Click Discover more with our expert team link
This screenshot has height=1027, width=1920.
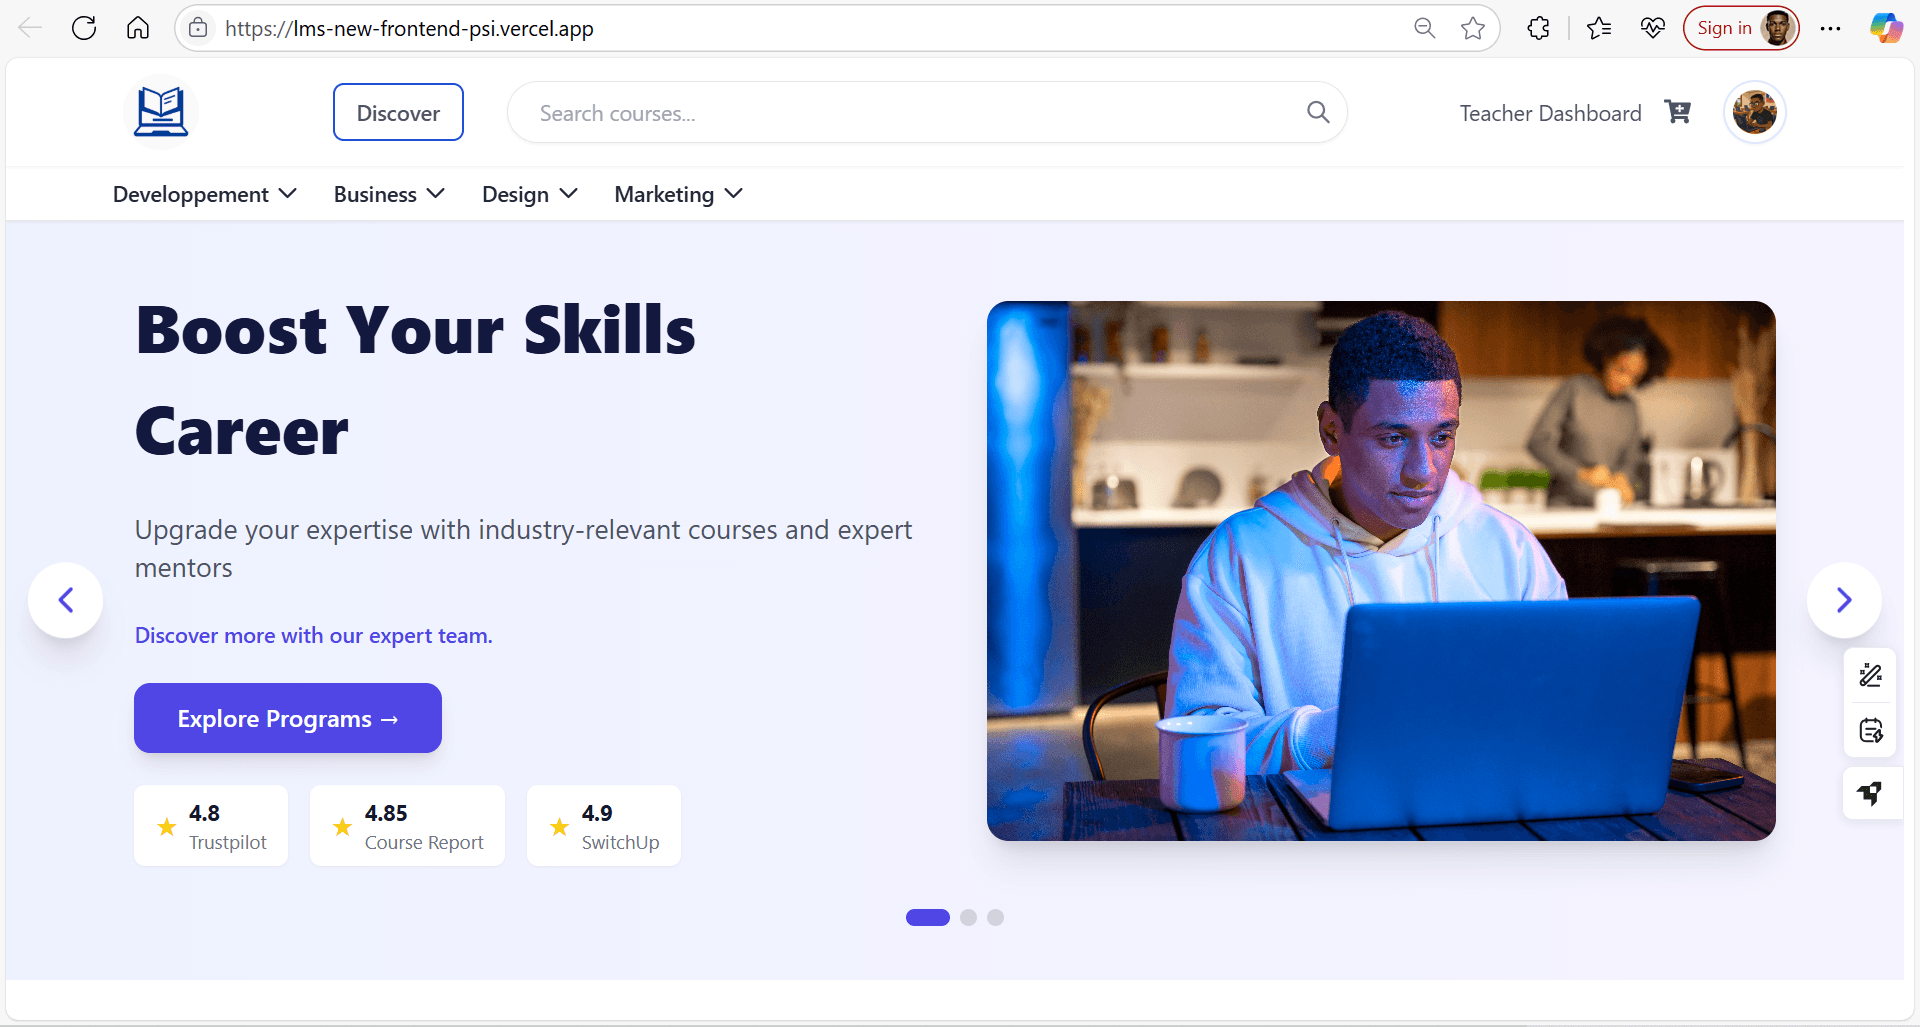point(314,636)
